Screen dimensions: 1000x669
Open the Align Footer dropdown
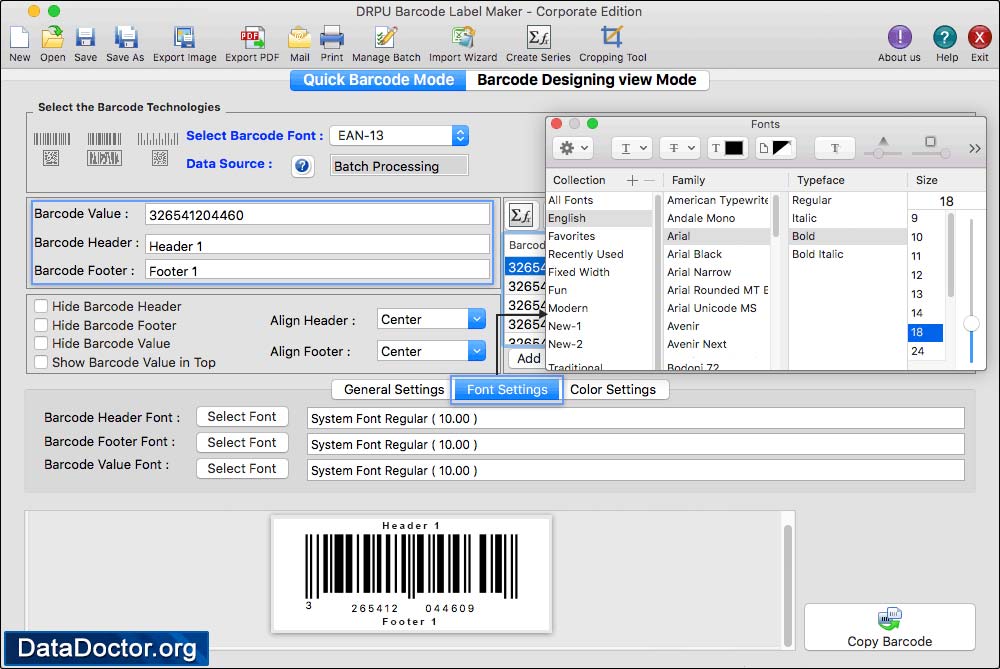[432, 351]
